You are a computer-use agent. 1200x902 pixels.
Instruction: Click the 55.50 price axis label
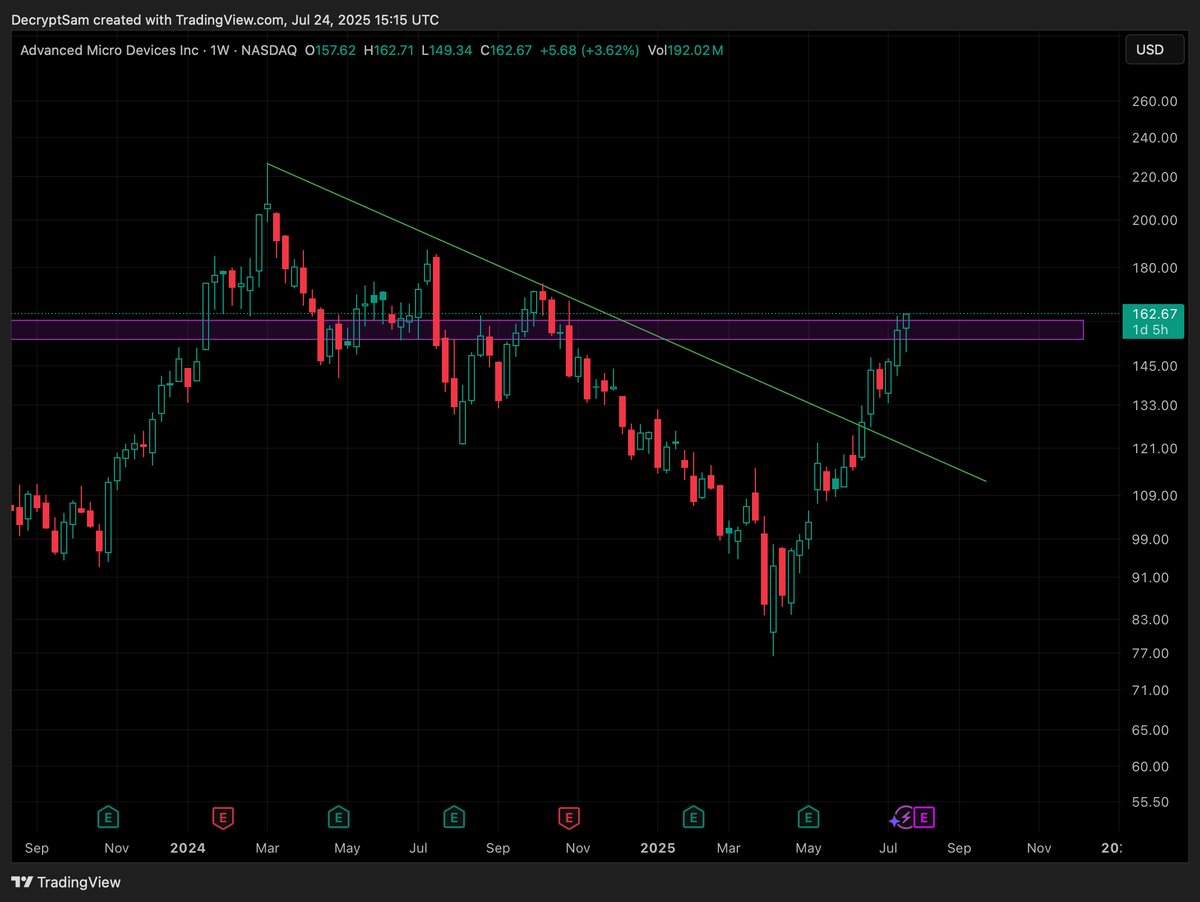click(x=1151, y=802)
